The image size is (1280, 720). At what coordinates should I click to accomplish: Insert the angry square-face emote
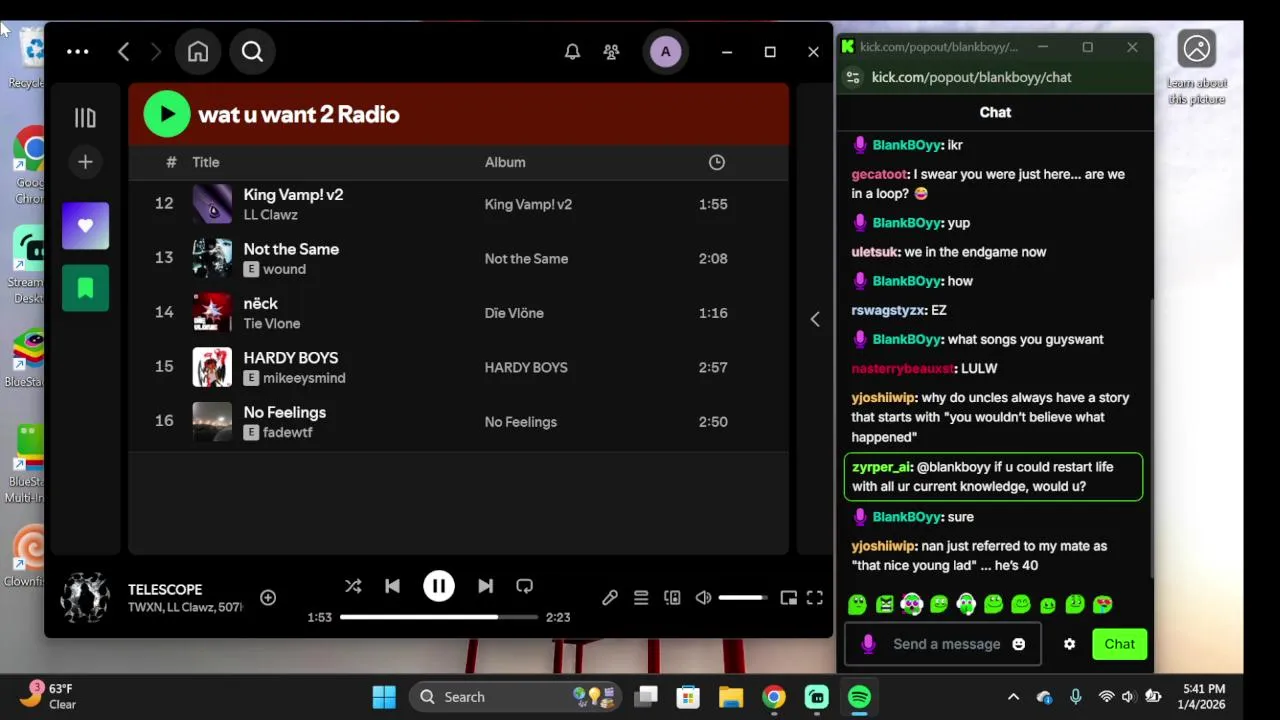point(885,604)
